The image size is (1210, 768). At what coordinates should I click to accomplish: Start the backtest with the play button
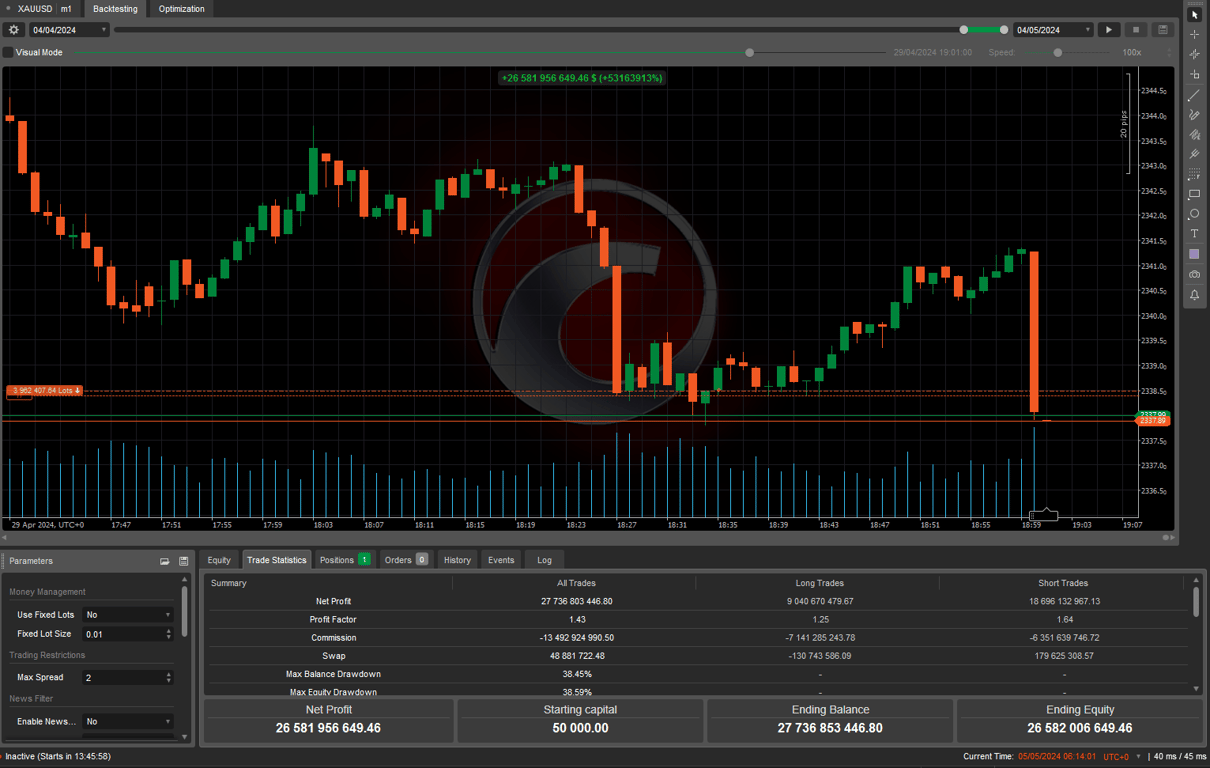[x=1108, y=30]
